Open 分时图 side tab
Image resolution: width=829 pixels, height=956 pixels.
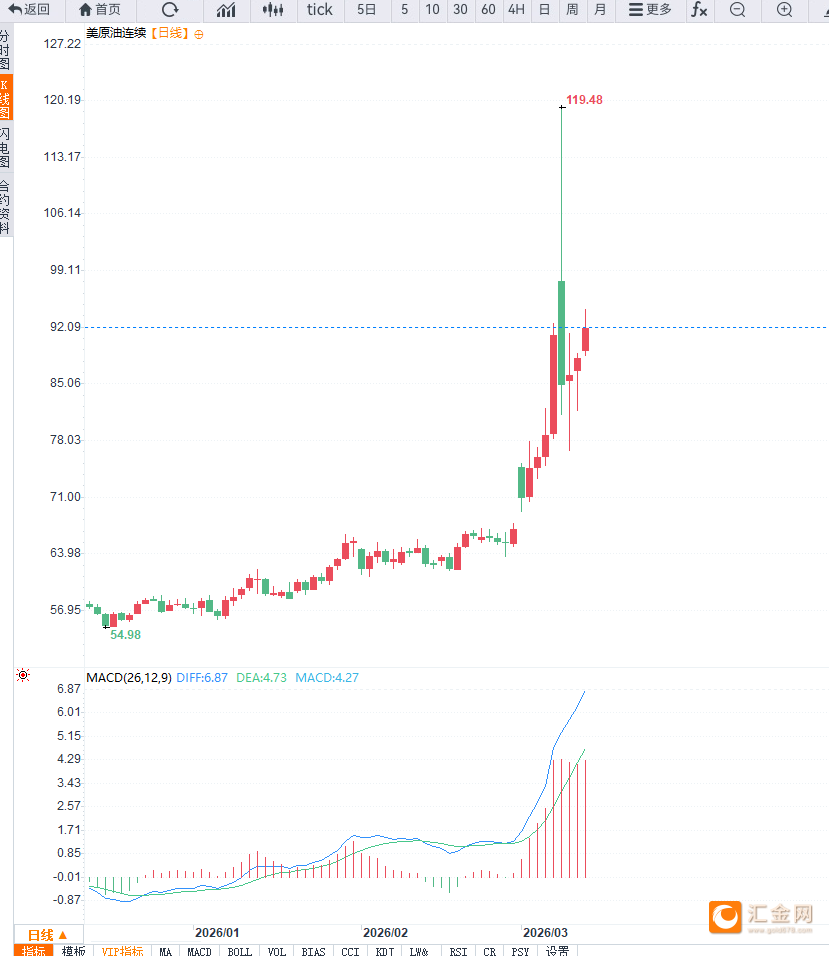[x=5, y=50]
